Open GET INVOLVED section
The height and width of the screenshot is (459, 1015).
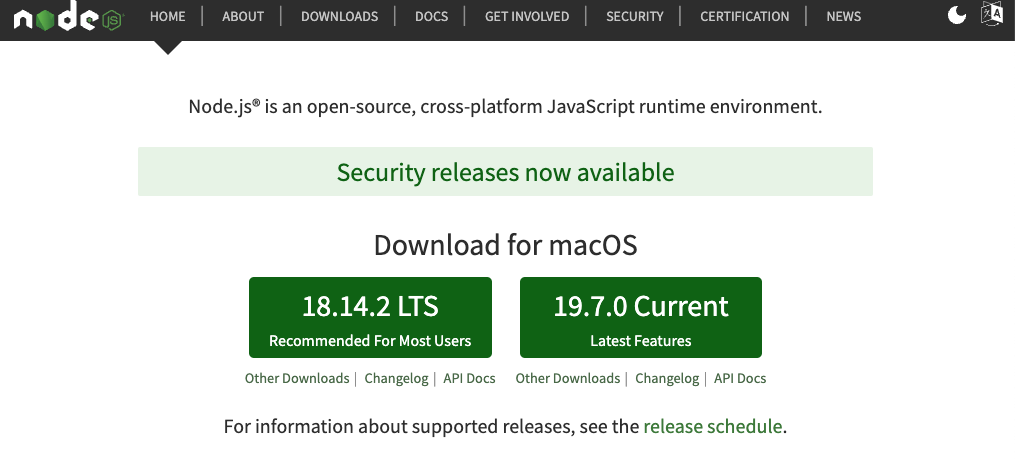click(x=527, y=17)
